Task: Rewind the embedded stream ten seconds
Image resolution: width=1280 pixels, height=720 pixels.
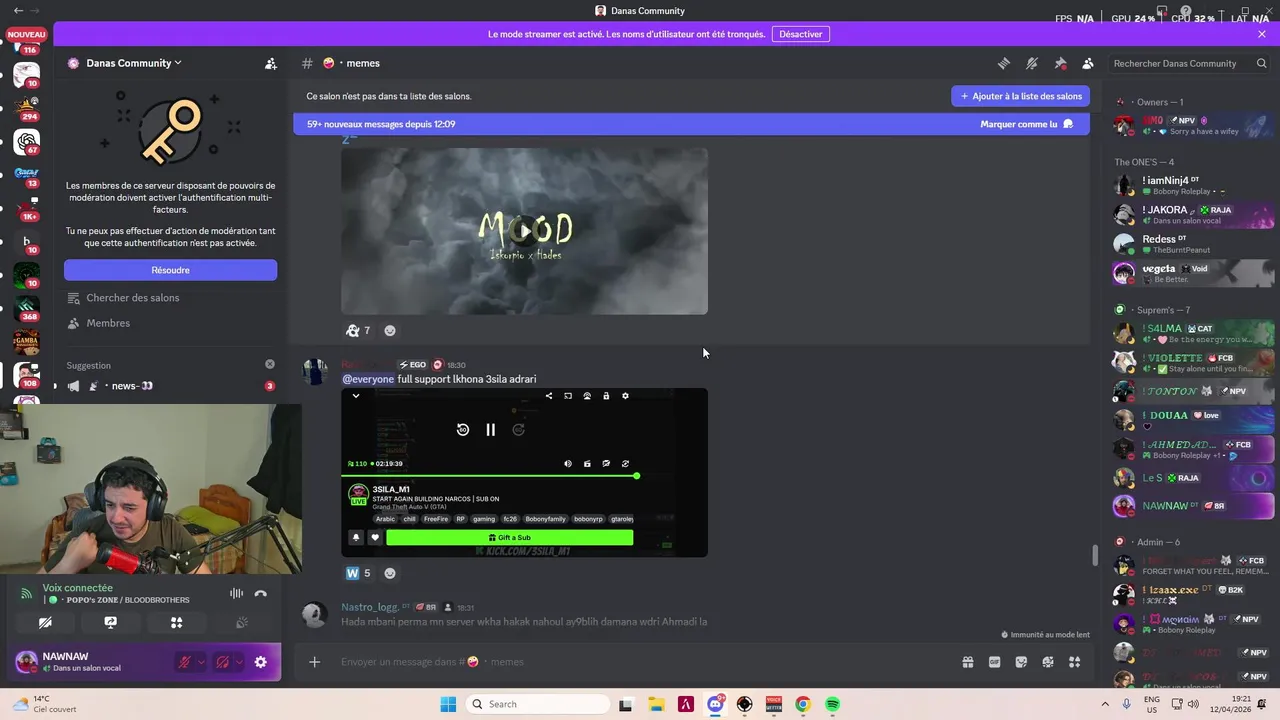Action: point(462,430)
